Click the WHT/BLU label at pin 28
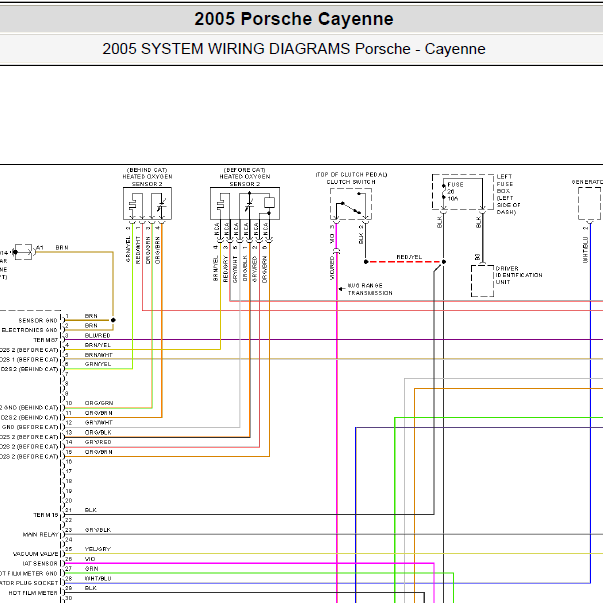The height and width of the screenshot is (603, 603). tap(98, 578)
